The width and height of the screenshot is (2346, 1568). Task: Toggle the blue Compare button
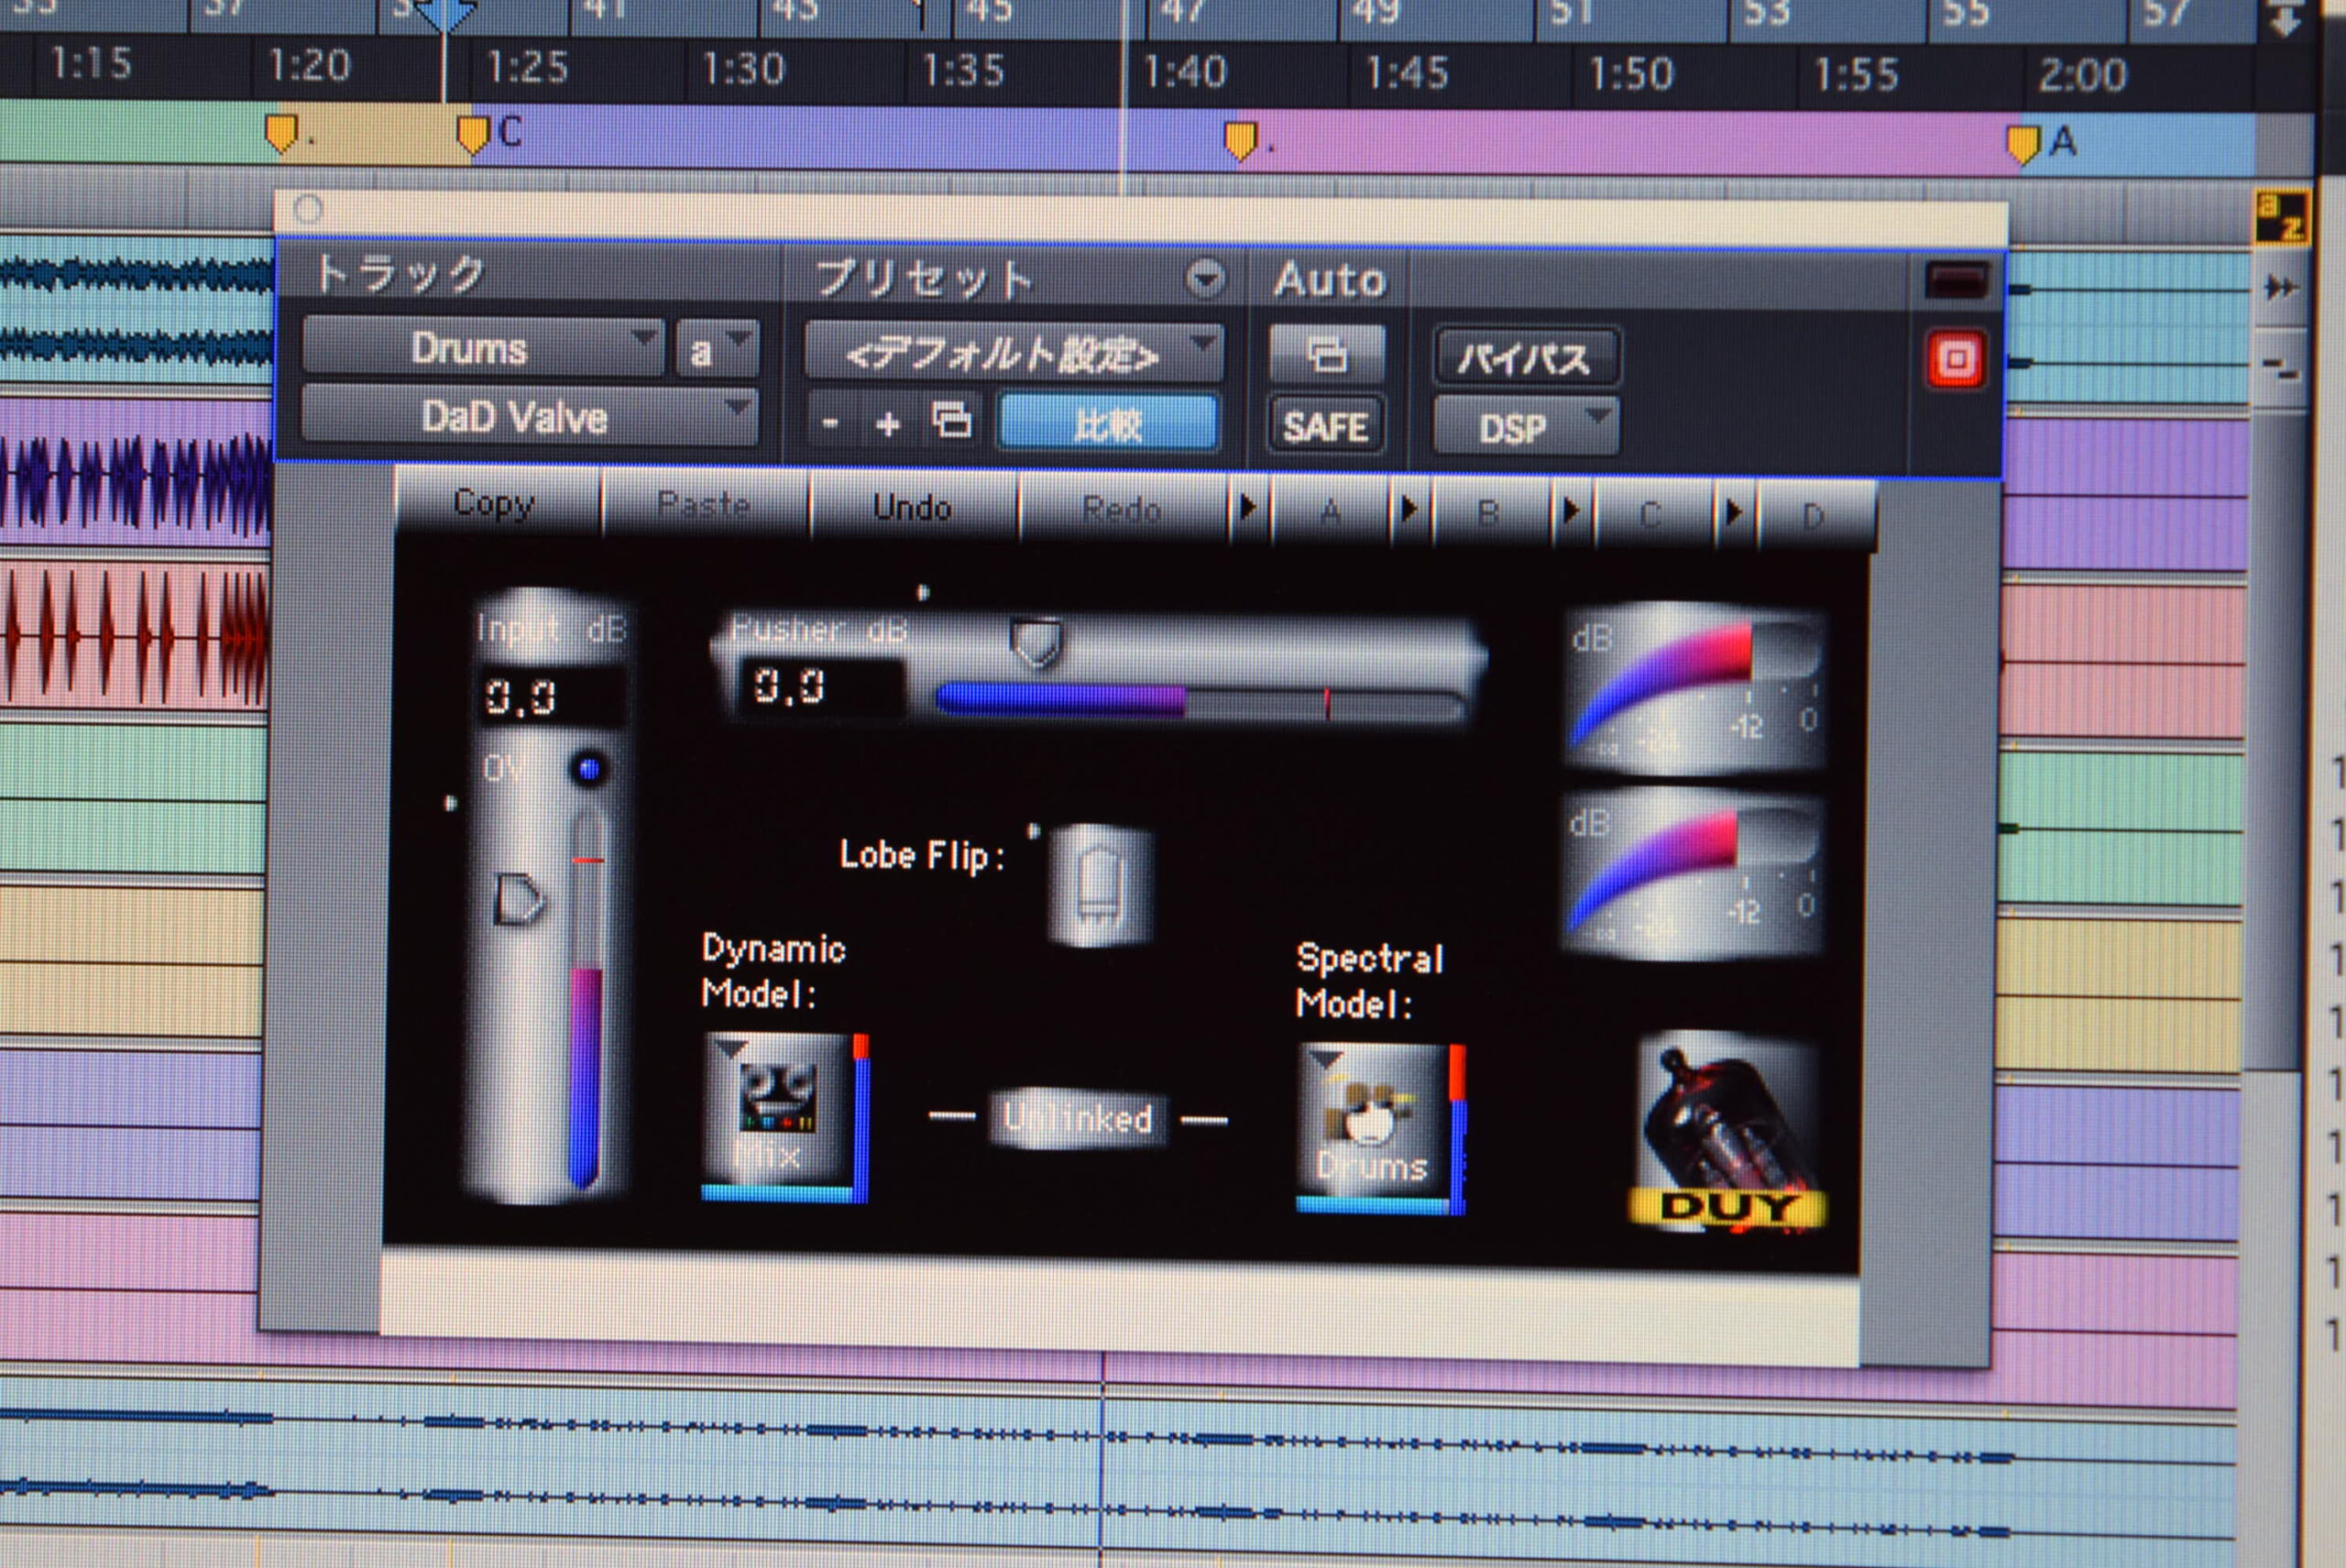point(1109,425)
